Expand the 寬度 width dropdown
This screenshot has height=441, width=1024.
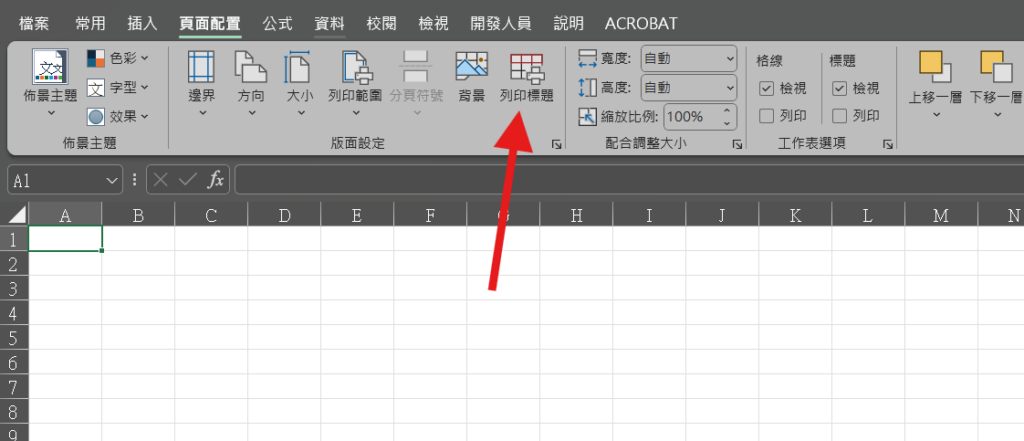coord(726,59)
